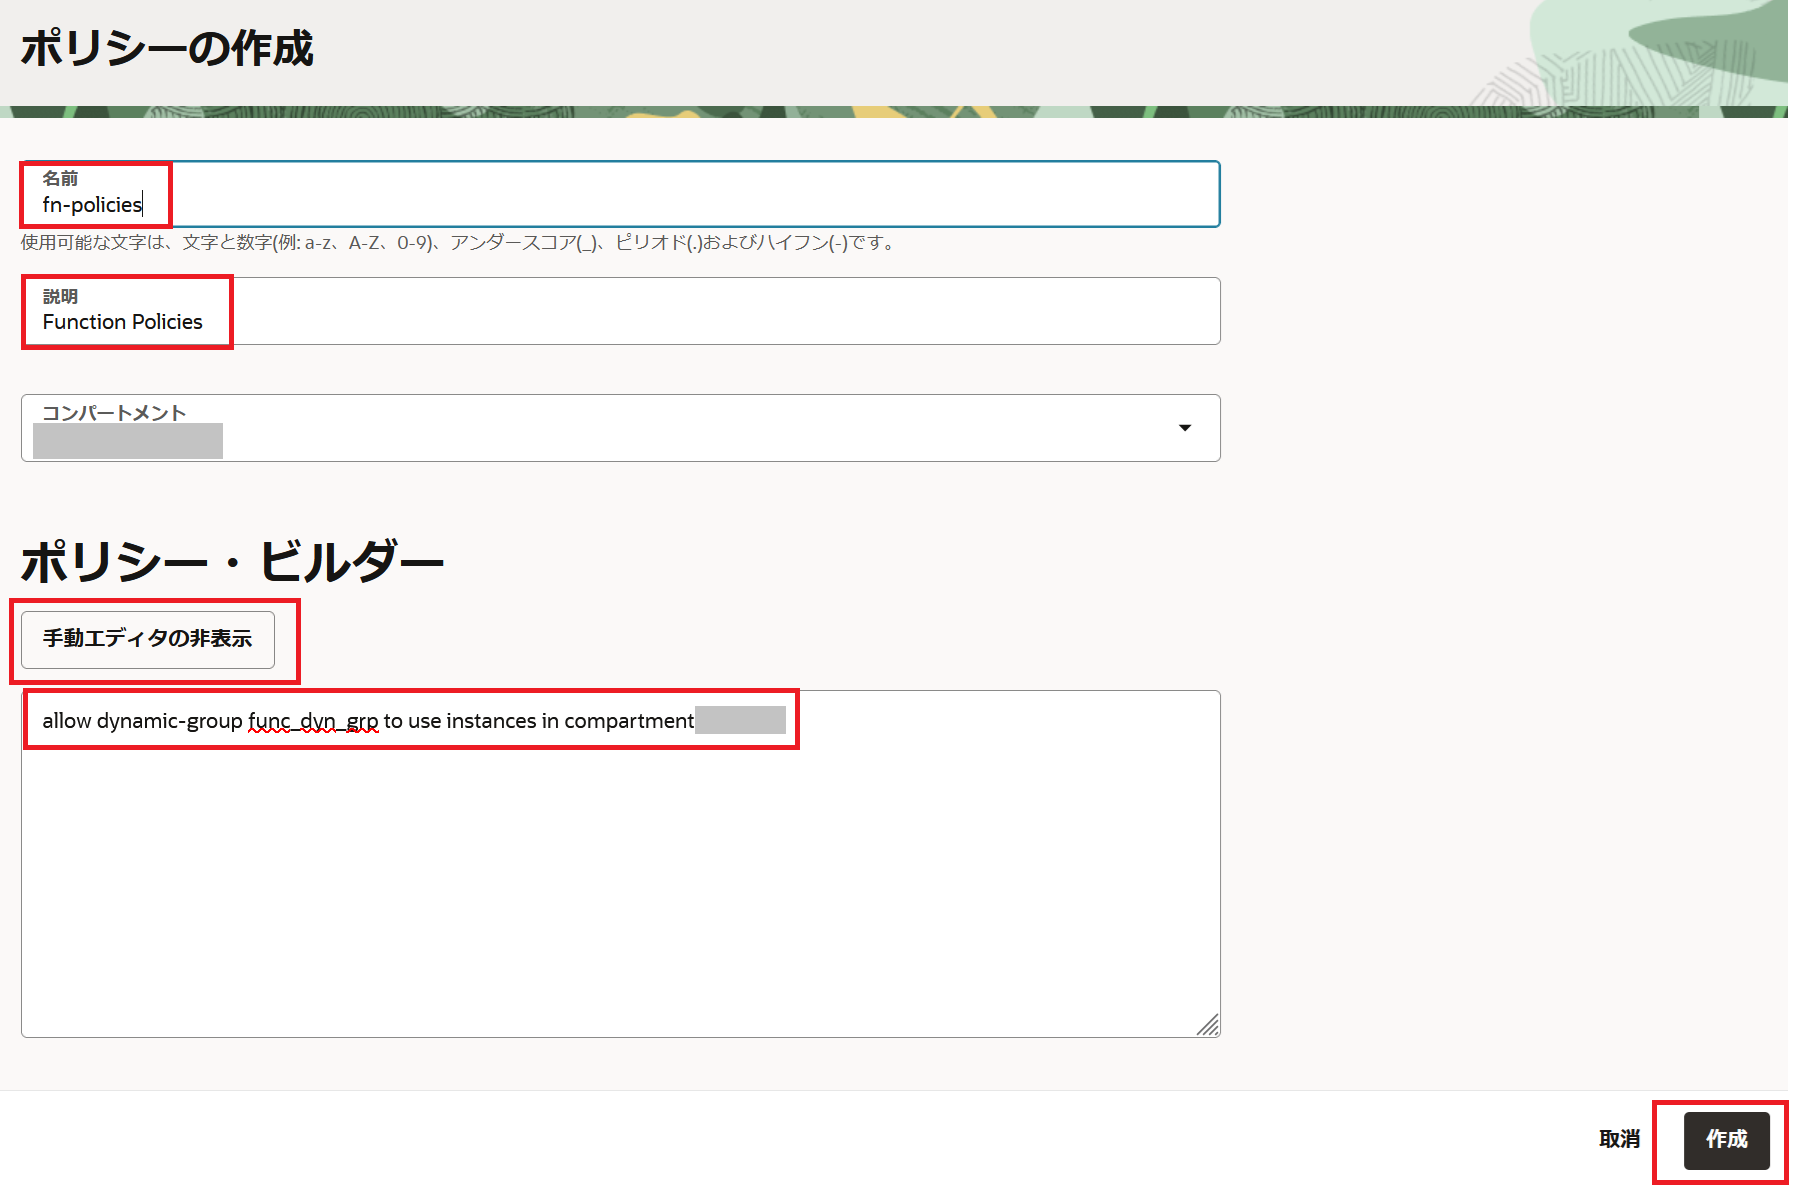Click inside the policy statement text area
The height and width of the screenshot is (1201, 1805).
(620, 880)
